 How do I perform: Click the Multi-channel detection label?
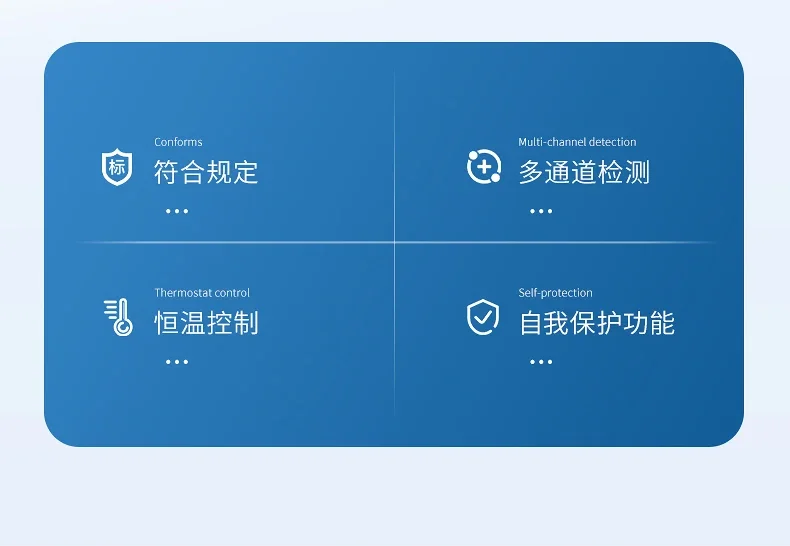tap(577, 142)
